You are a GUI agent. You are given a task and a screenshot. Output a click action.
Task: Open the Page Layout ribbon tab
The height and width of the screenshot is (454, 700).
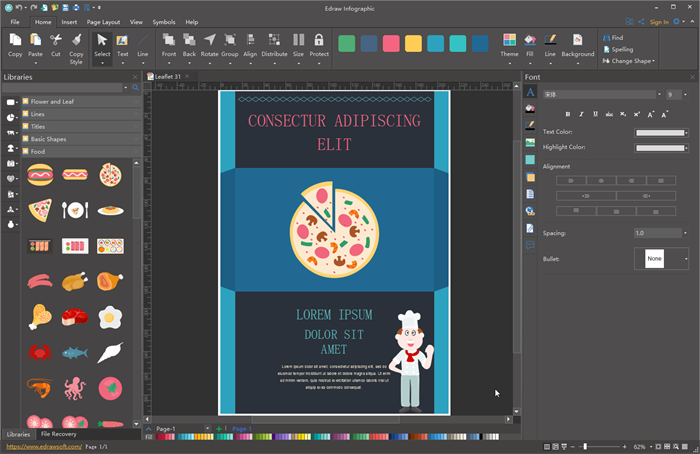[x=103, y=21]
